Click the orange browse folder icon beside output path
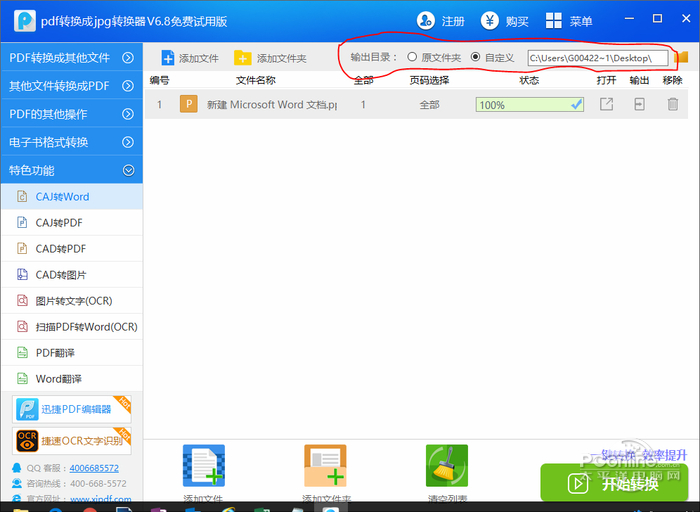Image resolution: width=700 pixels, height=512 pixels. tap(681, 57)
